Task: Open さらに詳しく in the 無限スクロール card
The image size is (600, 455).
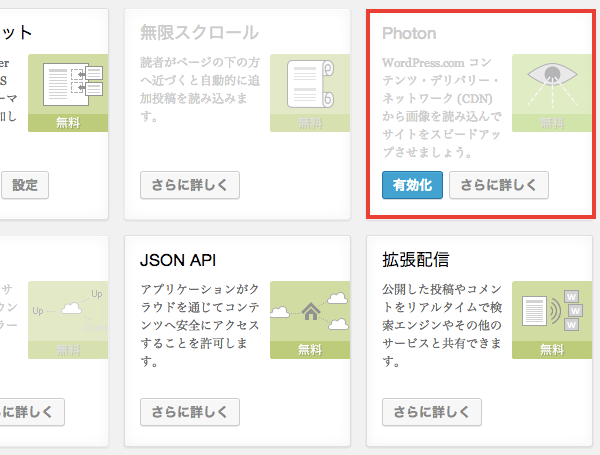Action: (x=190, y=185)
